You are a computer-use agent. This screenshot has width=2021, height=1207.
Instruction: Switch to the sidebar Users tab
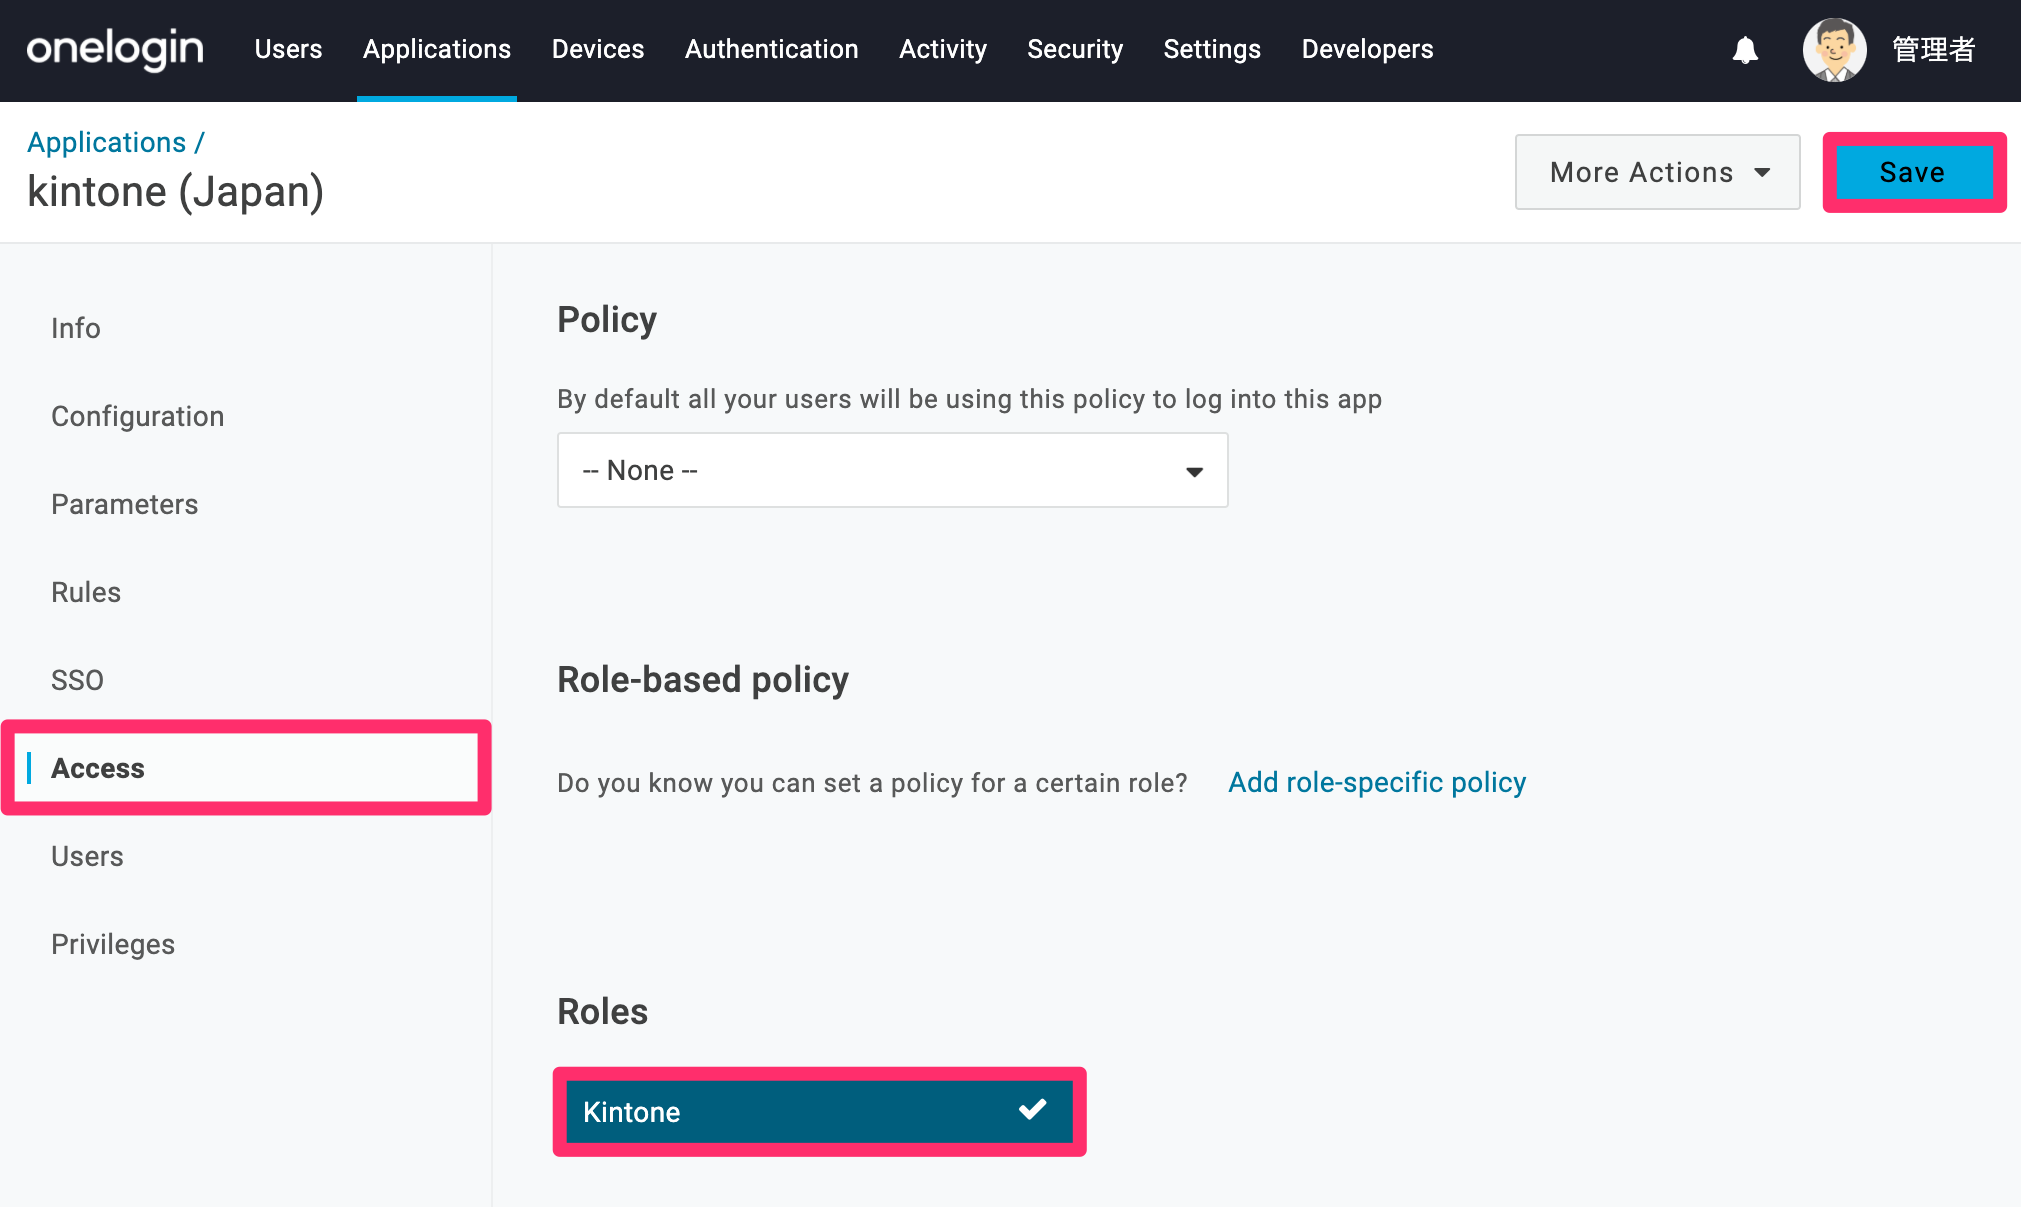(88, 856)
